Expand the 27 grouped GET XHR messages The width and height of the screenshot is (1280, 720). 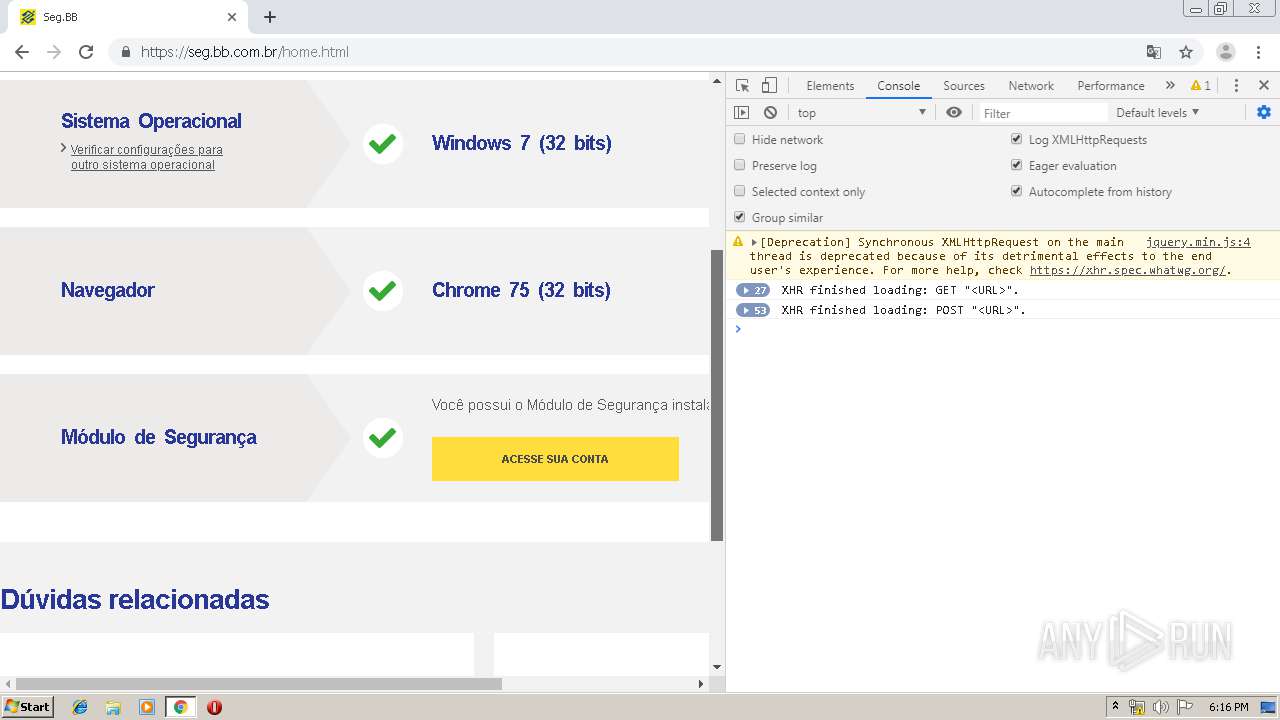point(753,290)
